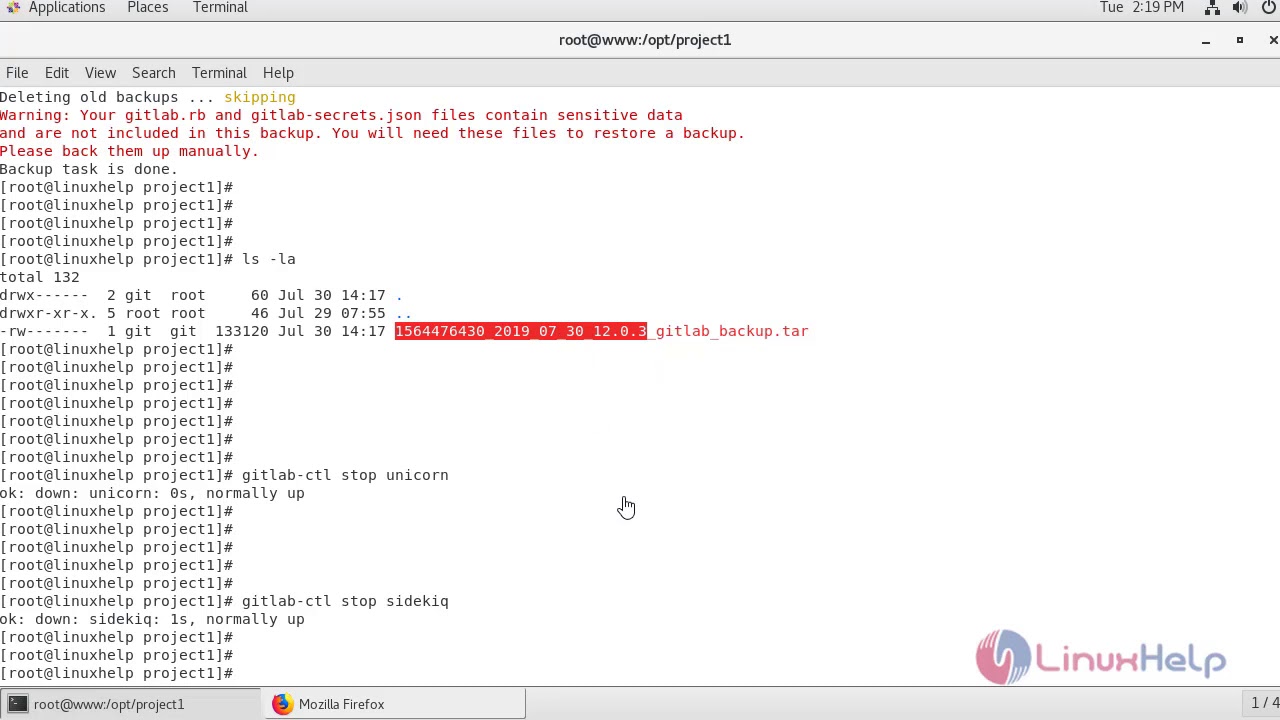Viewport: 1280px width, 720px height.
Task: Click the 'gitlab-ctl stop sidekiq' command
Action: (x=345, y=601)
